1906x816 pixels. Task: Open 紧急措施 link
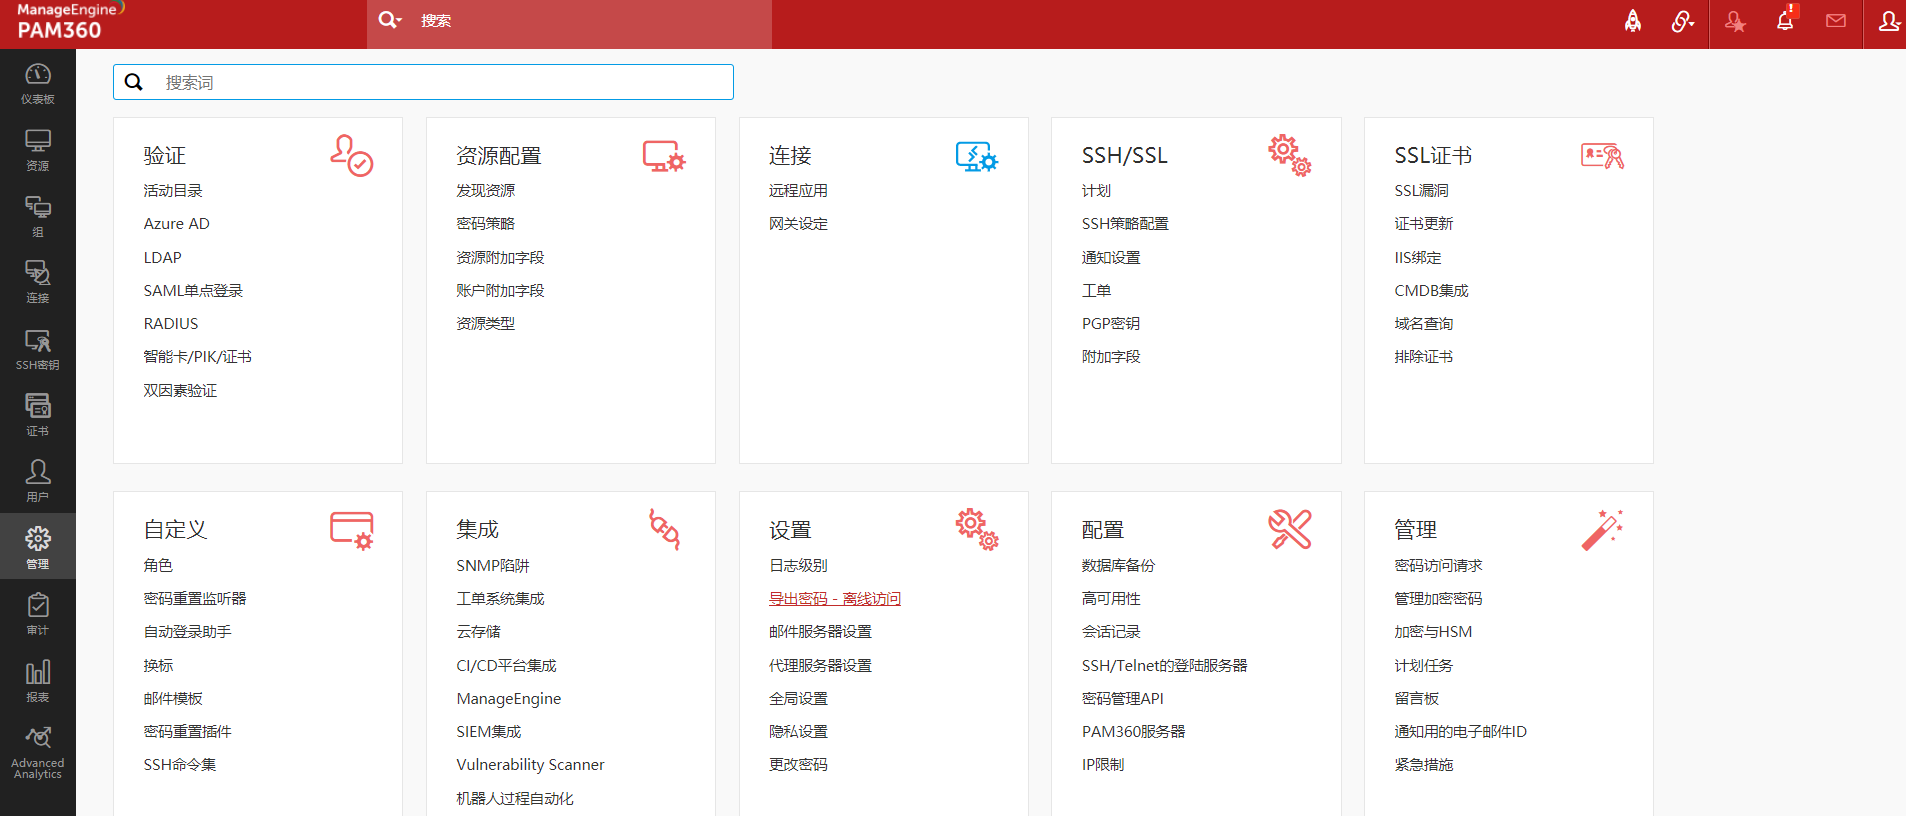point(1424,765)
